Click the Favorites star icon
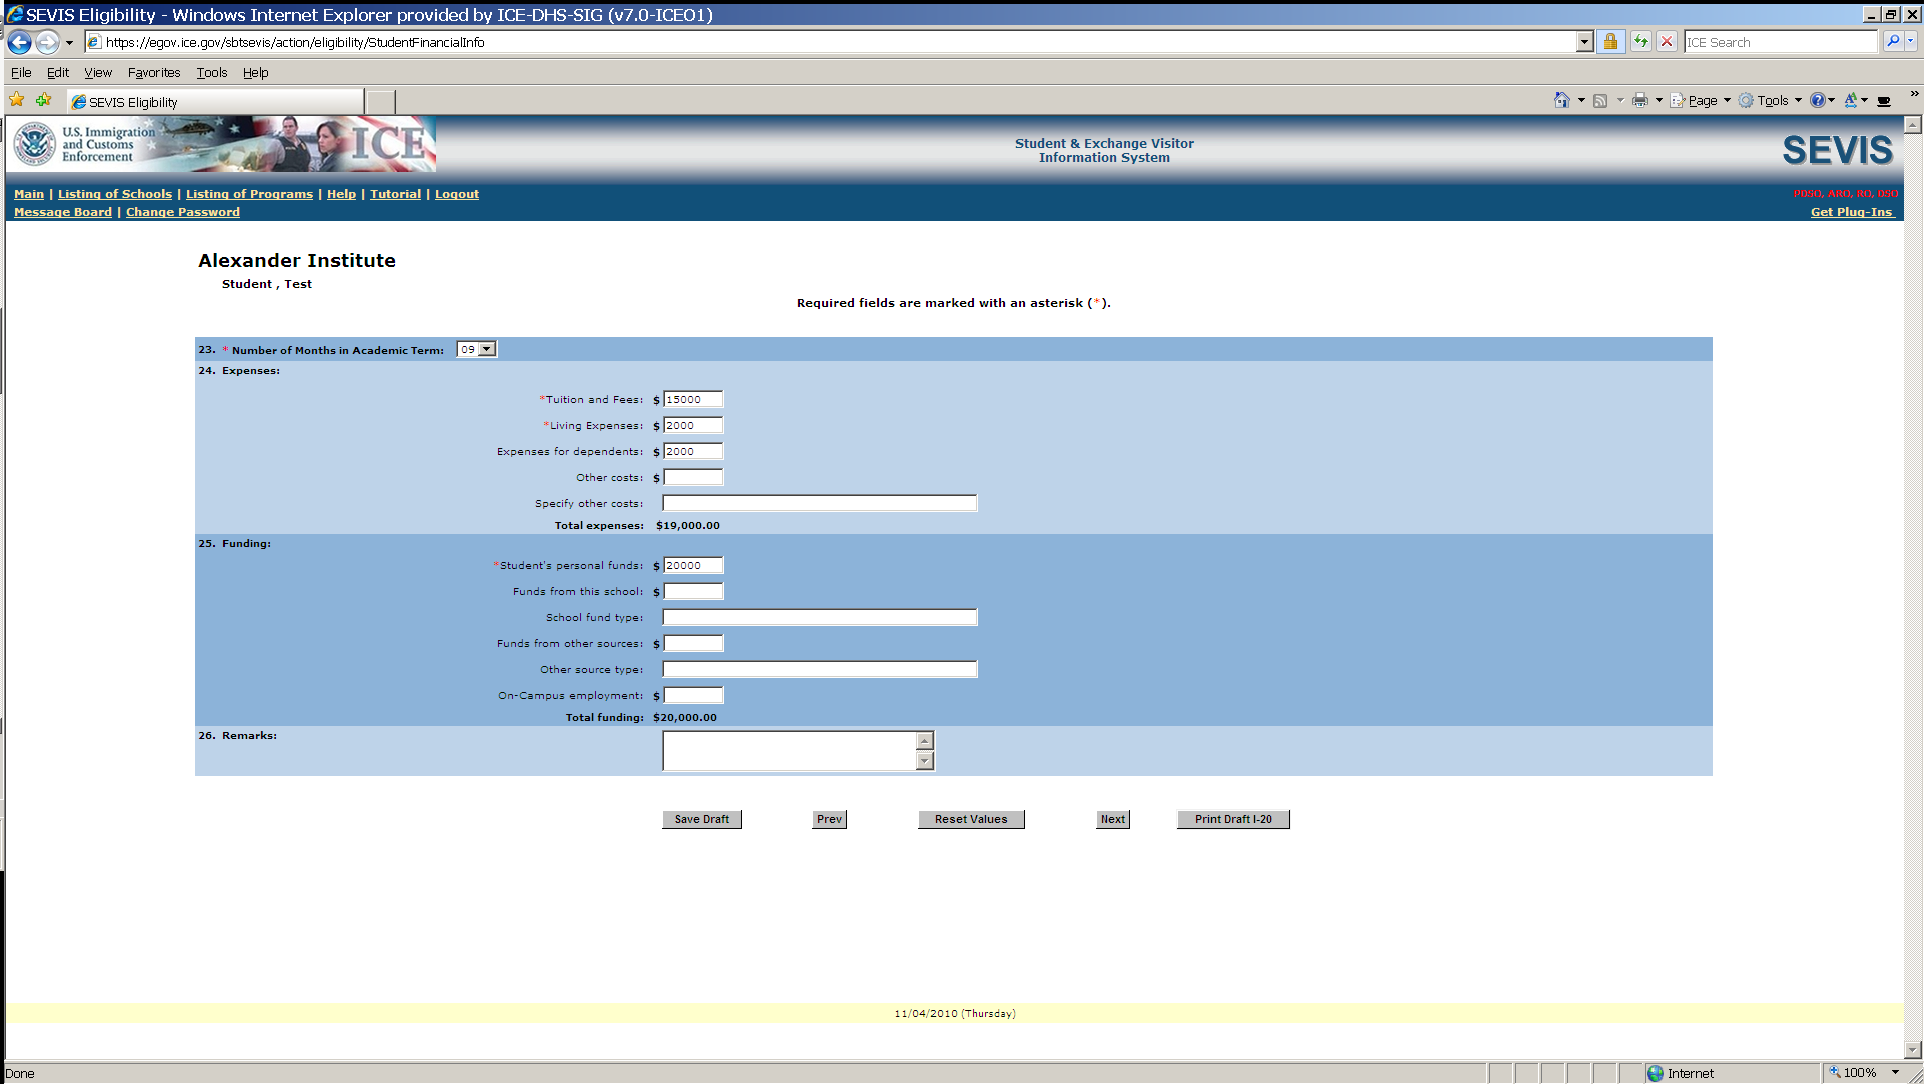 17,100
